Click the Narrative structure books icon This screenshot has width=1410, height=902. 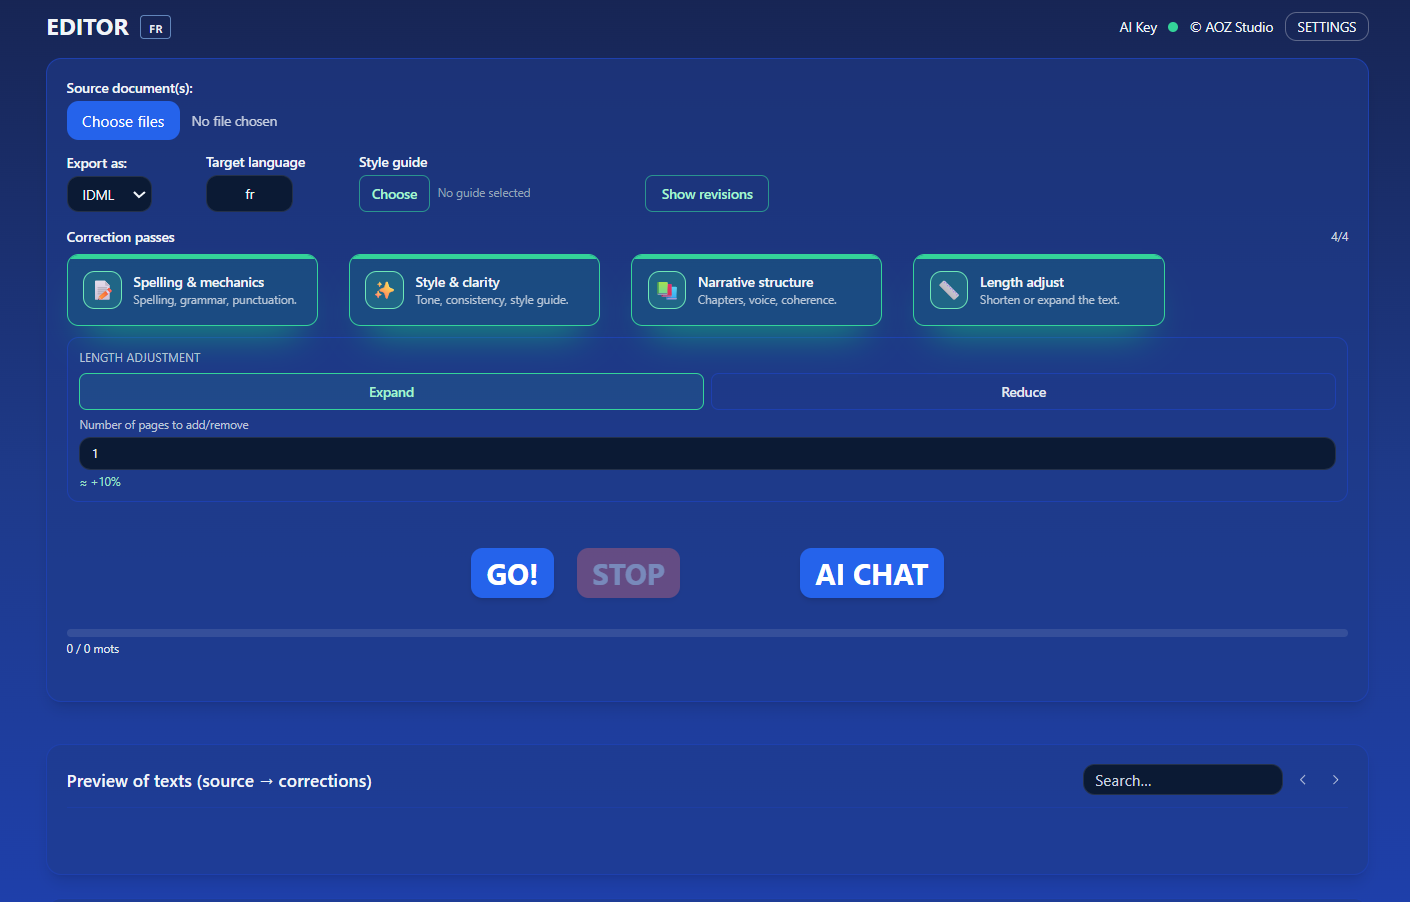click(667, 290)
